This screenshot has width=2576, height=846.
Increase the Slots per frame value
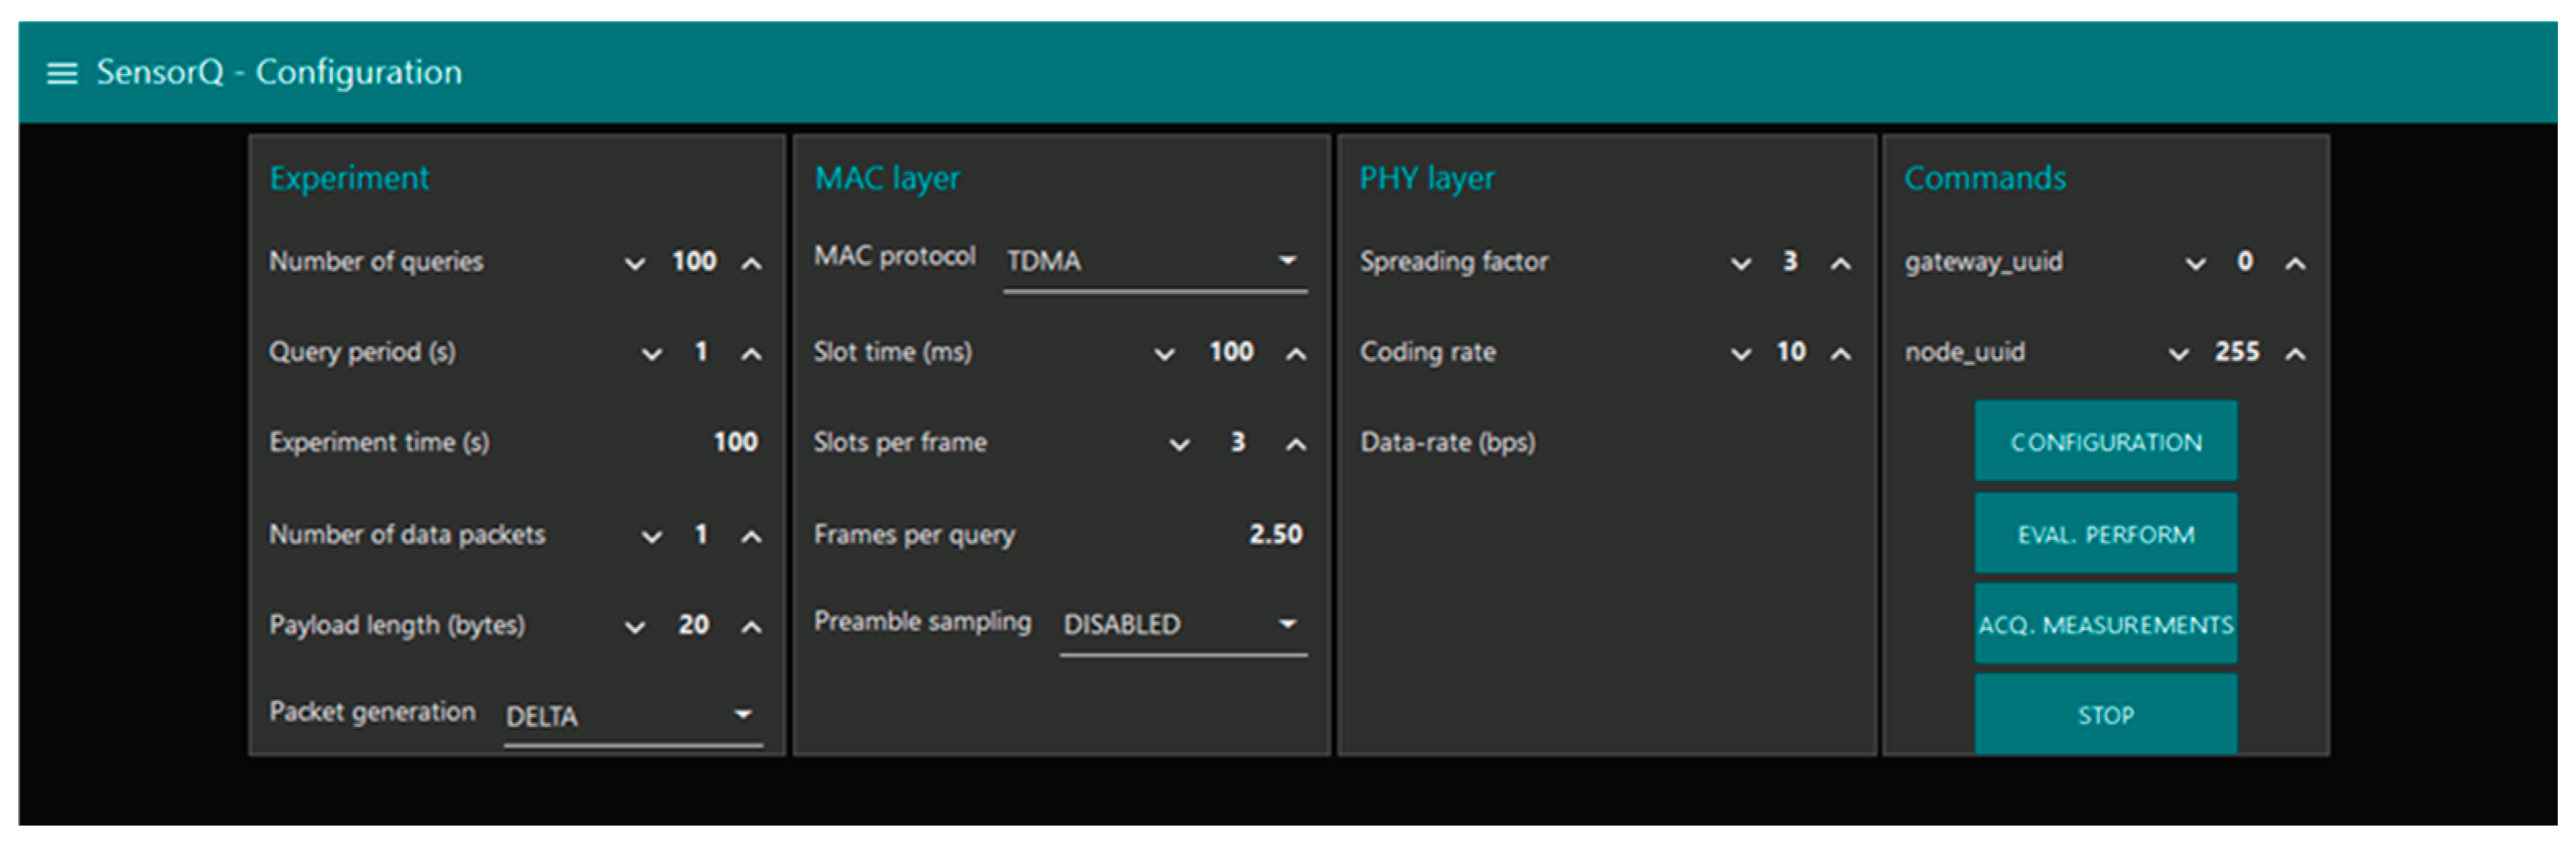click(1295, 445)
